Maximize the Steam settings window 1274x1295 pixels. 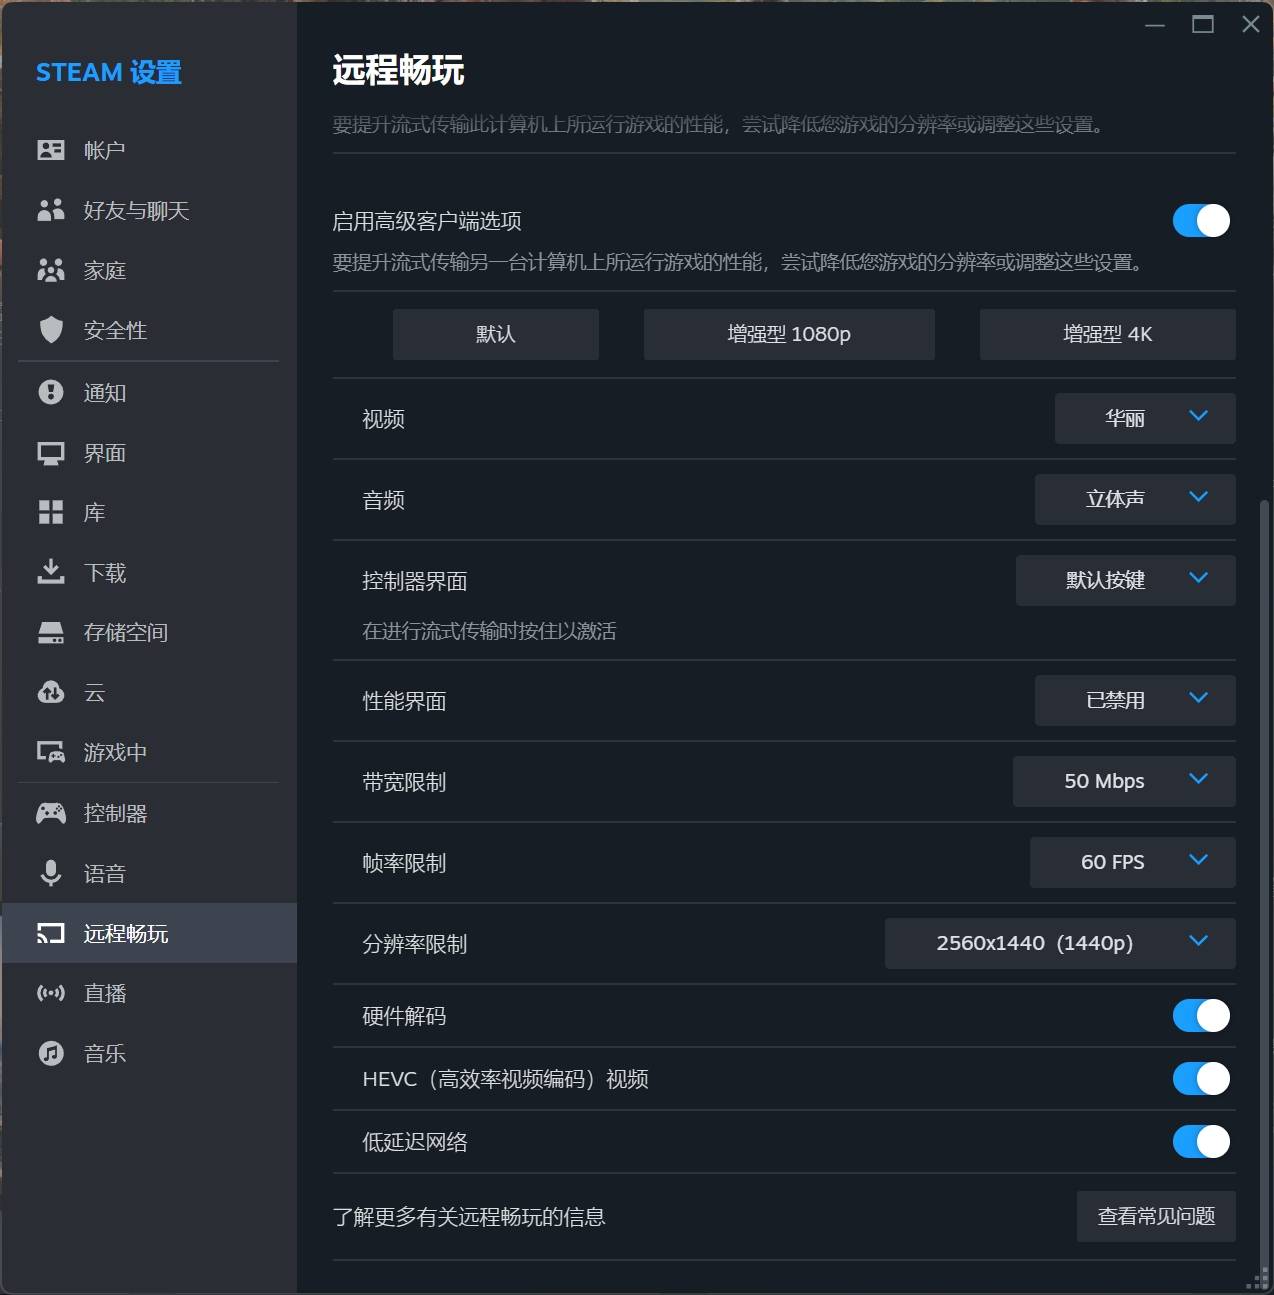coord(1203,25)
